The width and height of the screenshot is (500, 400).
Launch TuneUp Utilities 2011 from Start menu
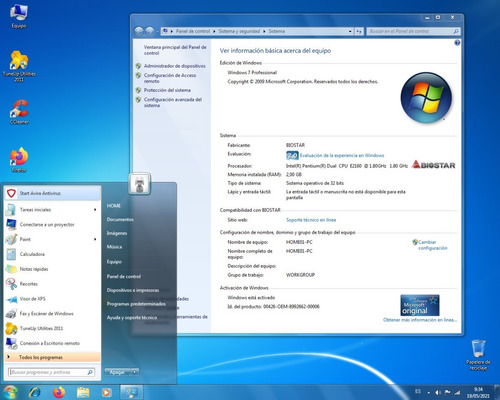[x=52, y=328]
